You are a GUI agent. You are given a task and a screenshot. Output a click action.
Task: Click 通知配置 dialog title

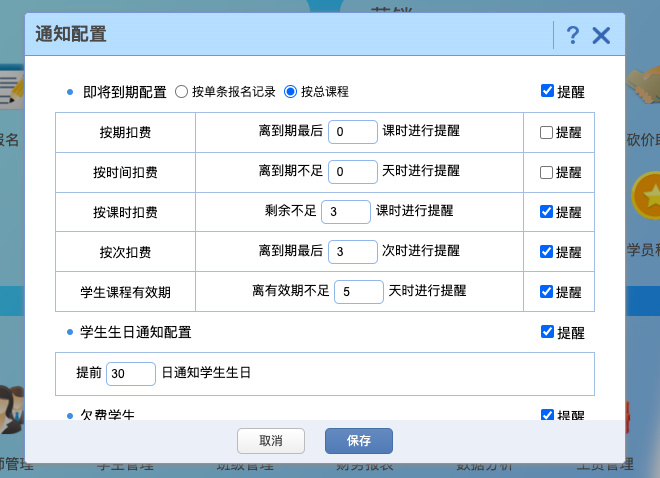[x=71, y=34]
